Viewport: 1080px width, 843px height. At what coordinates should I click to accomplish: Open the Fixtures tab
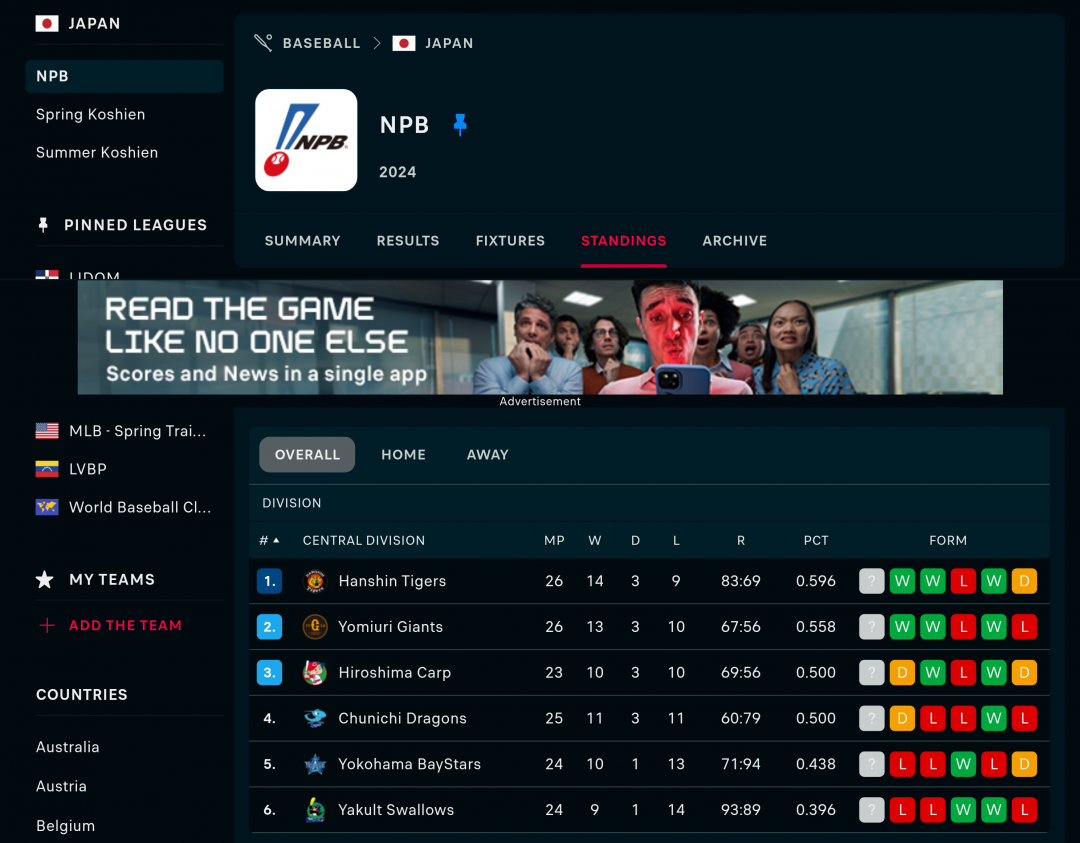click(510, 240)
